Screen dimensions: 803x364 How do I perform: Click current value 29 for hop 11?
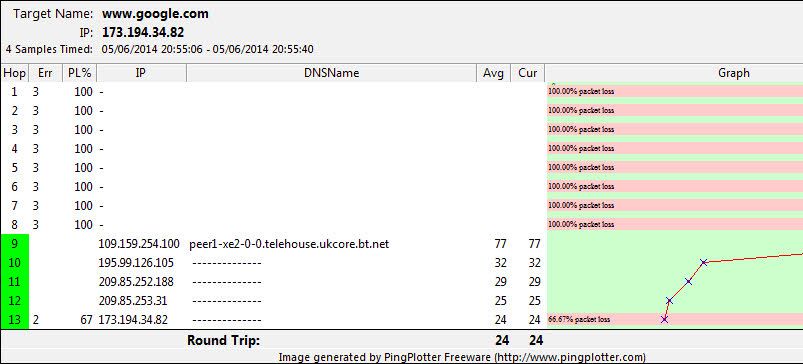point(534,282)
